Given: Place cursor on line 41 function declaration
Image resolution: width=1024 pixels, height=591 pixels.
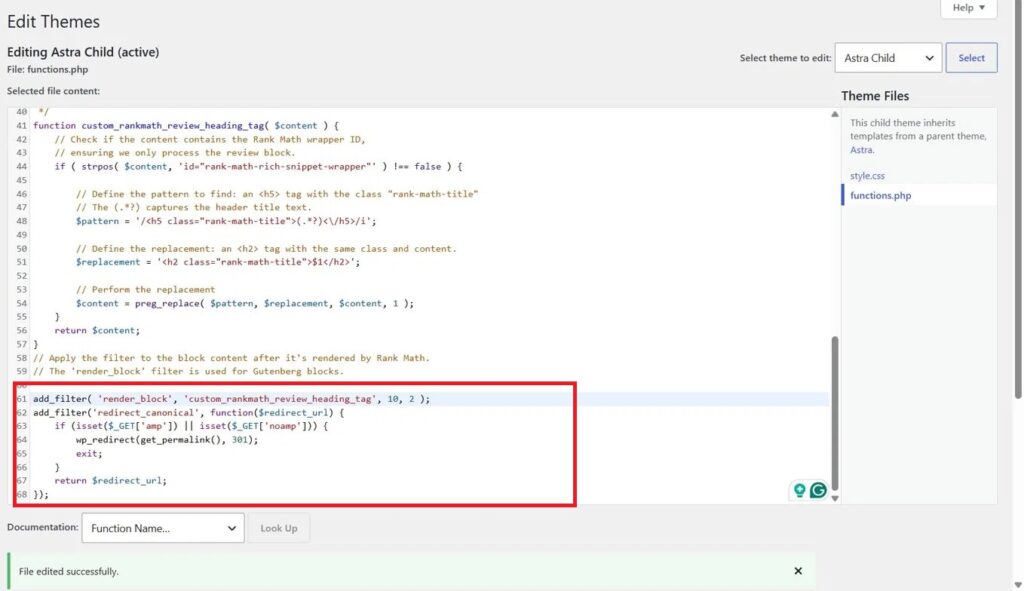Looking at the screenshot, I should pyautogui.click(x=186, y=125).
